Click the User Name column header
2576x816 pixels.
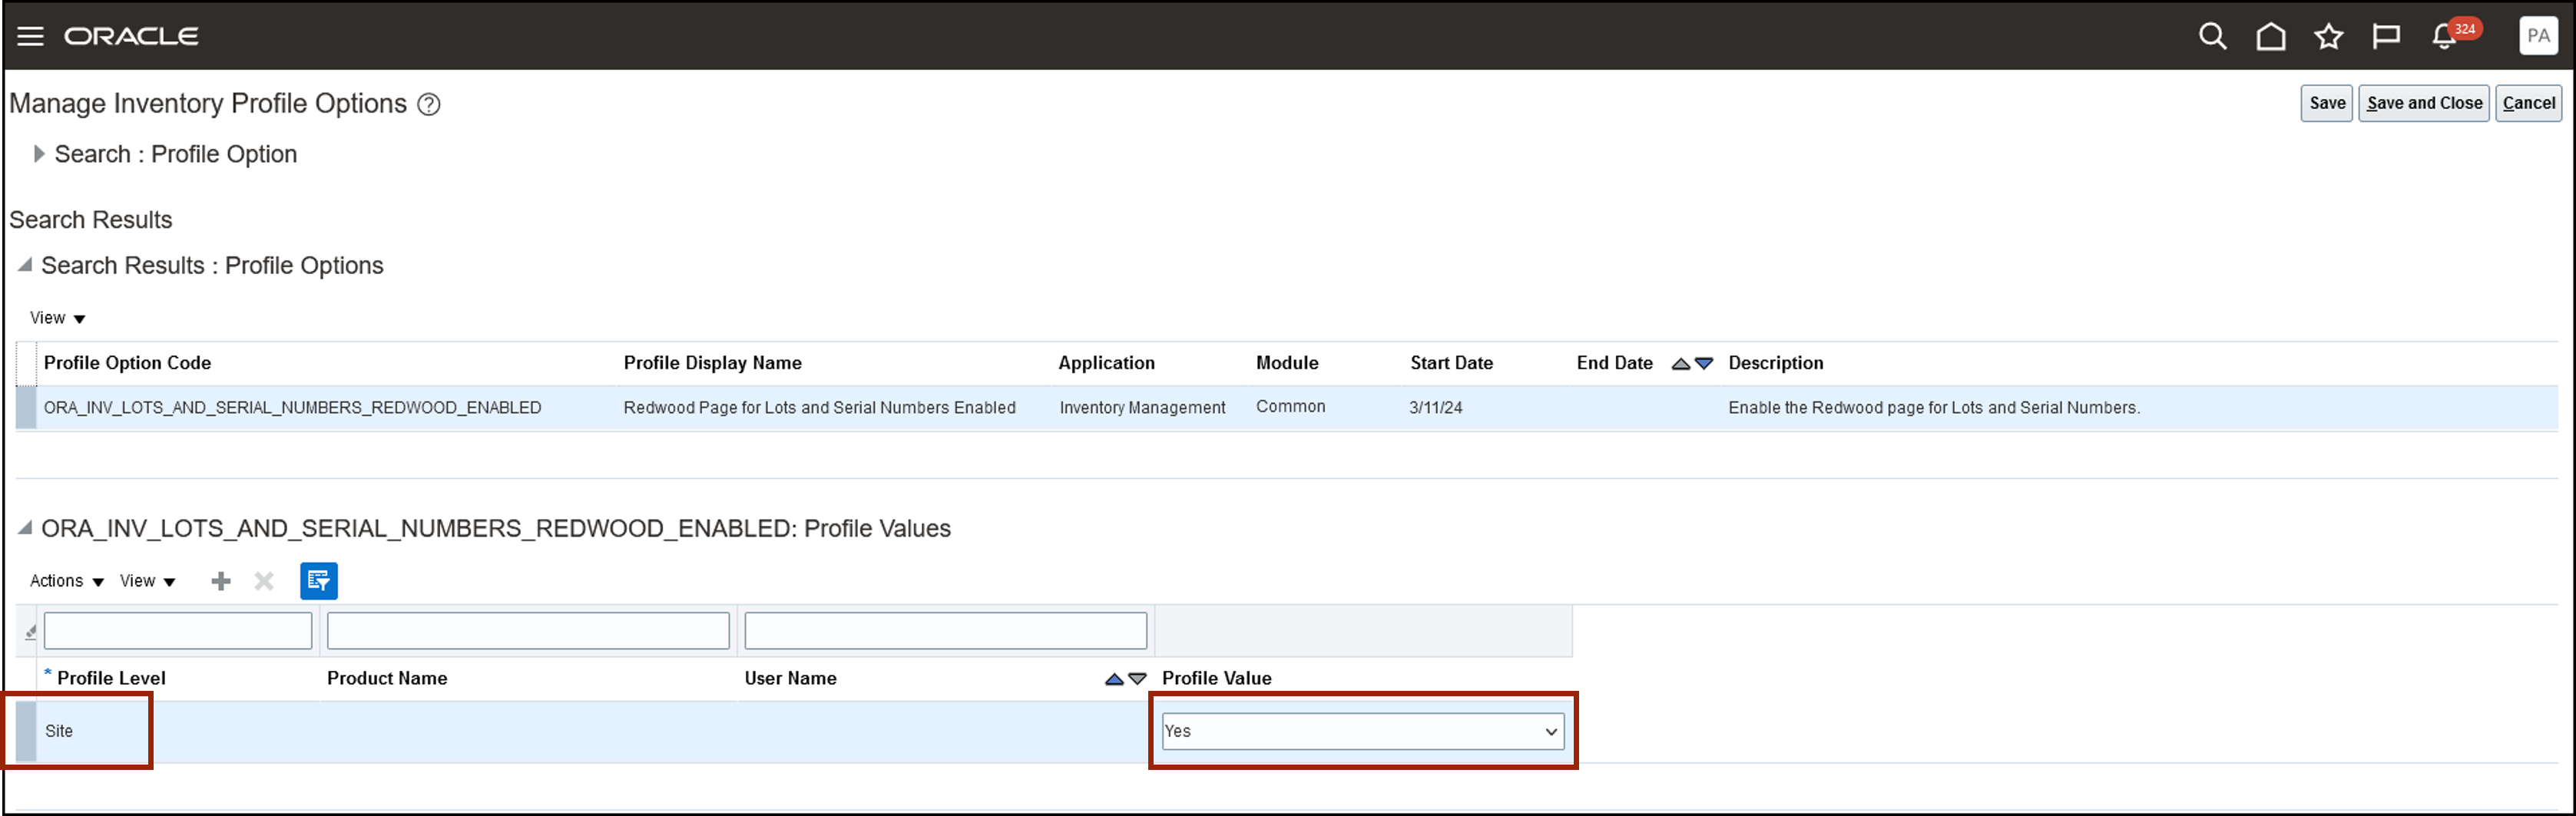790,678
